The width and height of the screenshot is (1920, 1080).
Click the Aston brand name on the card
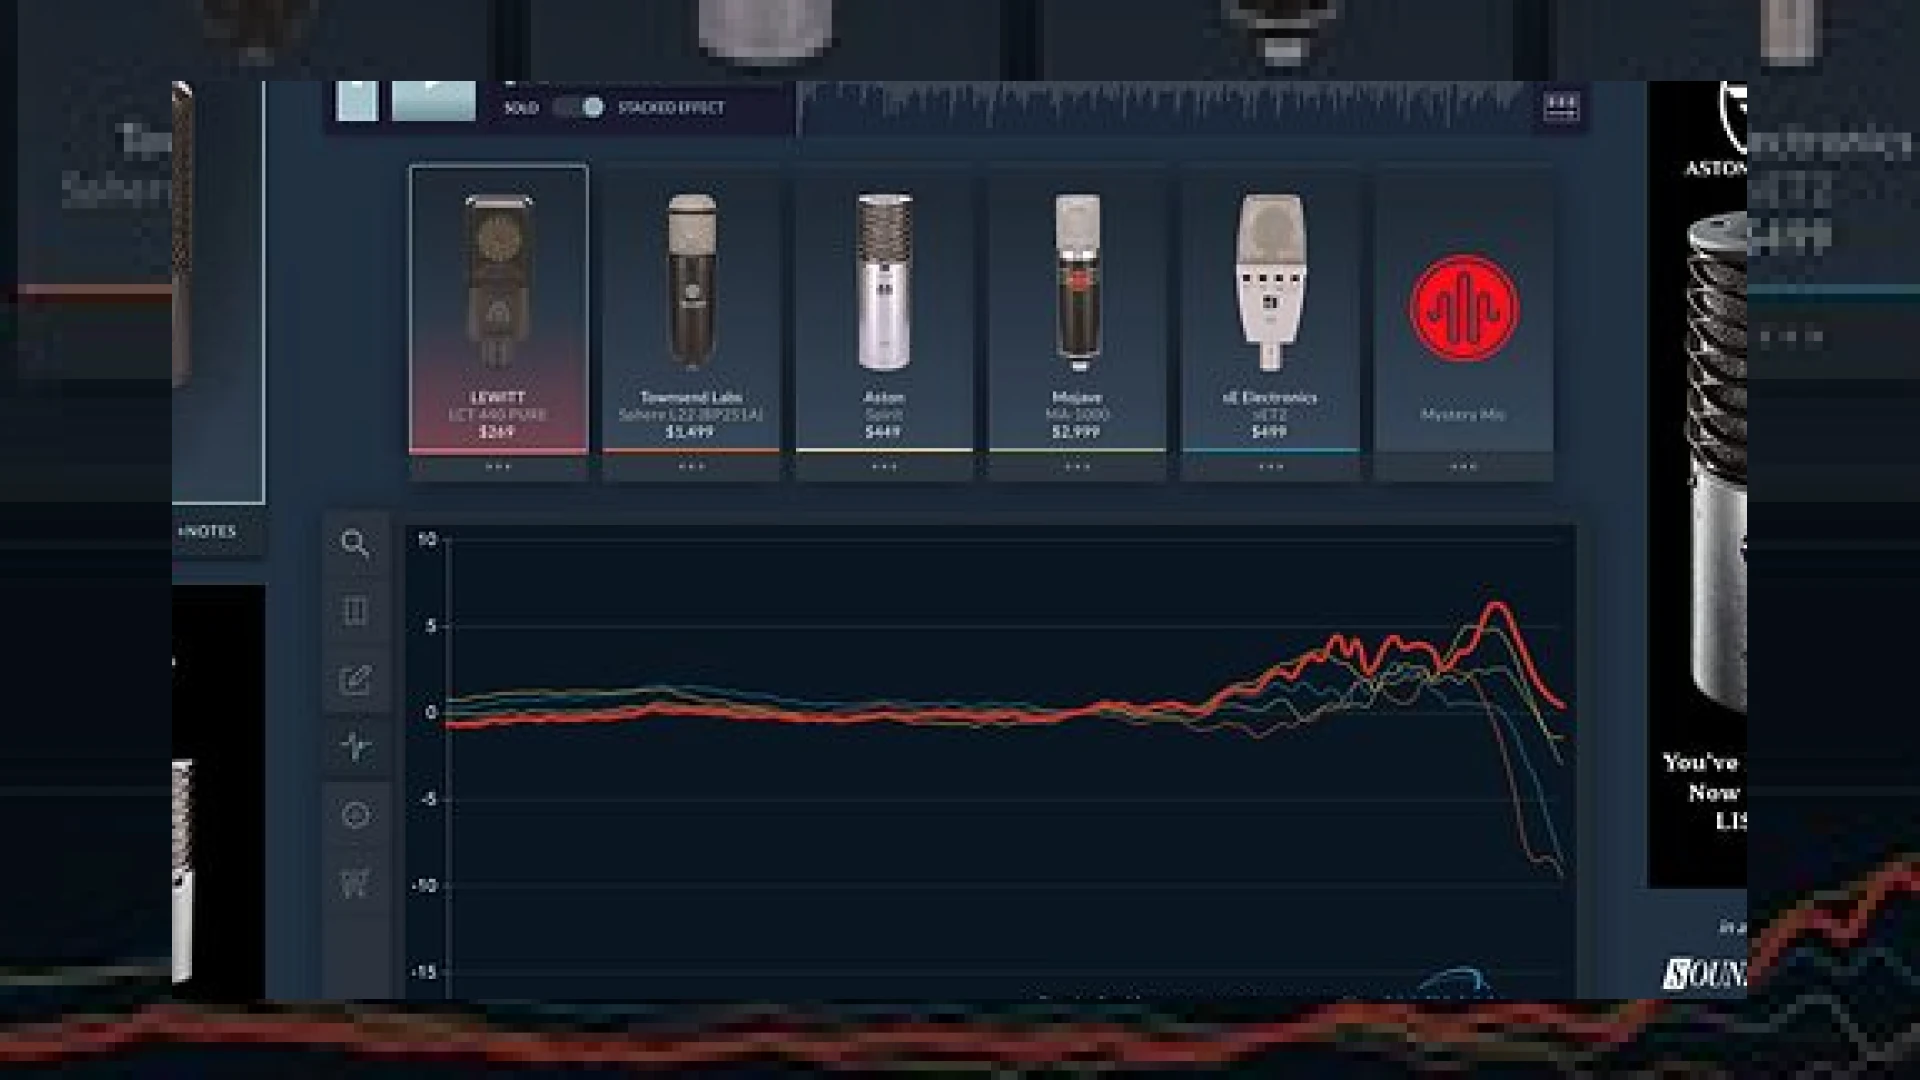884,397
